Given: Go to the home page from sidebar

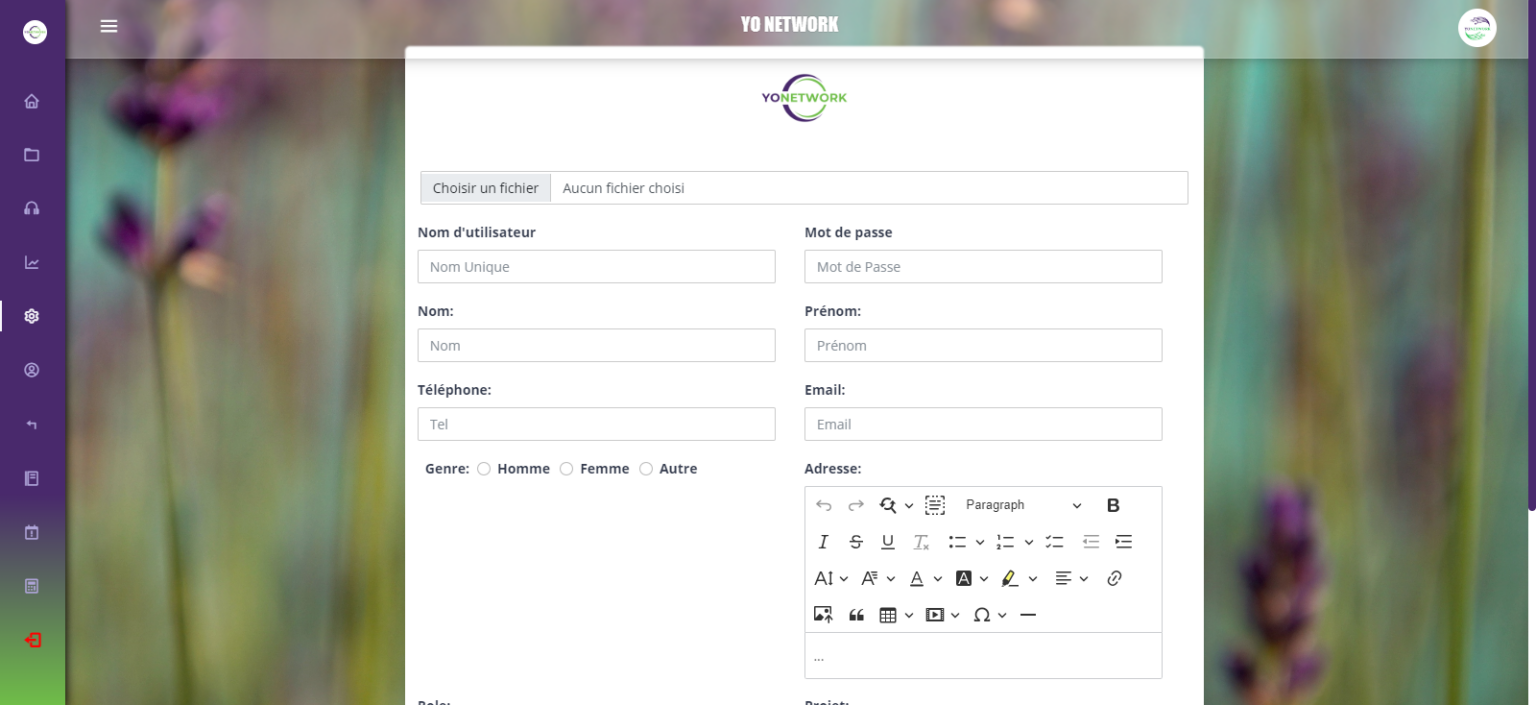Looking at the screenshot, I should point(32,101).
